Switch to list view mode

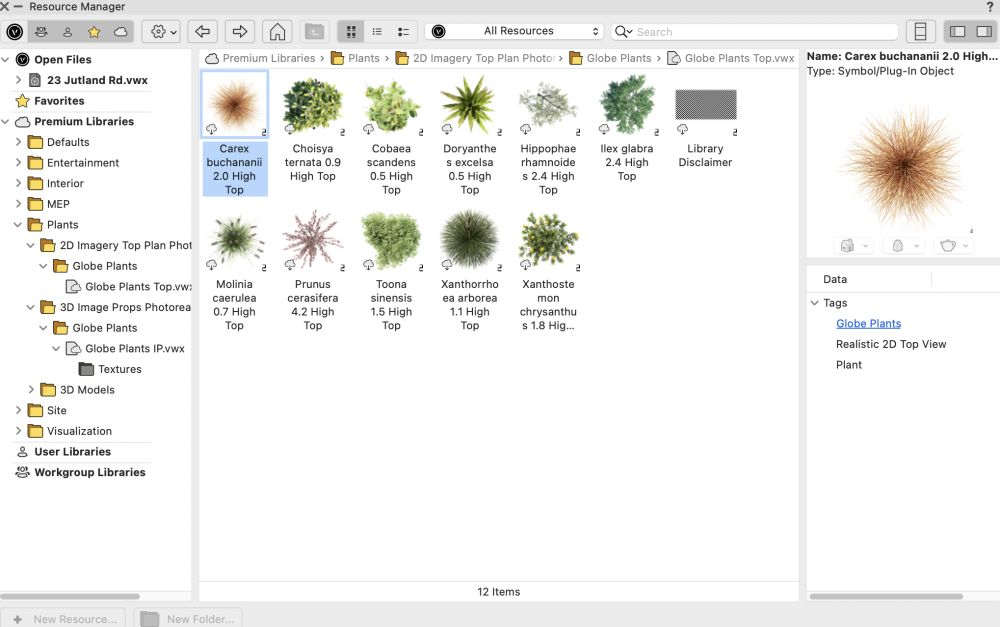[x=377, y=32]
